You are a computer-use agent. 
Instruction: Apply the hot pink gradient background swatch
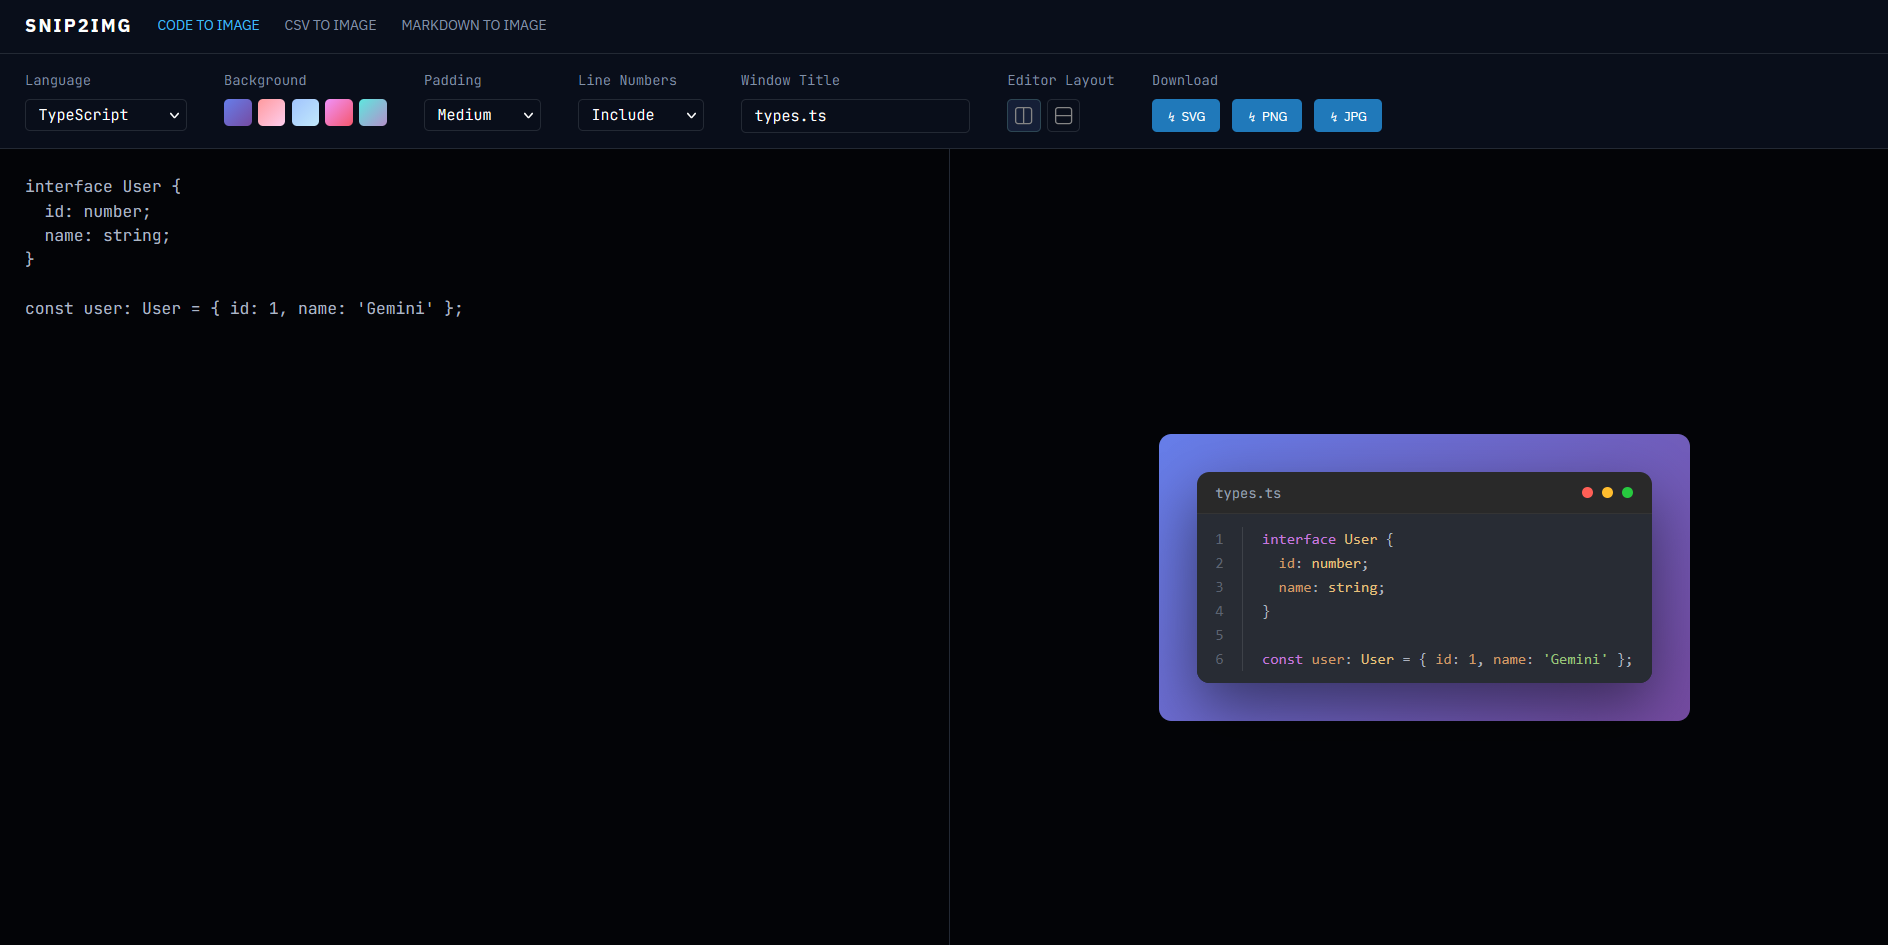(339, 113)
